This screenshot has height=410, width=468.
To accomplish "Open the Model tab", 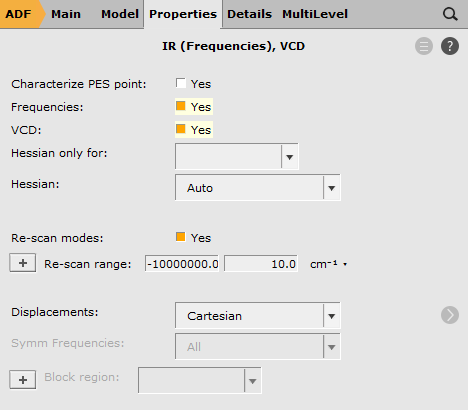I will point(120,14).
